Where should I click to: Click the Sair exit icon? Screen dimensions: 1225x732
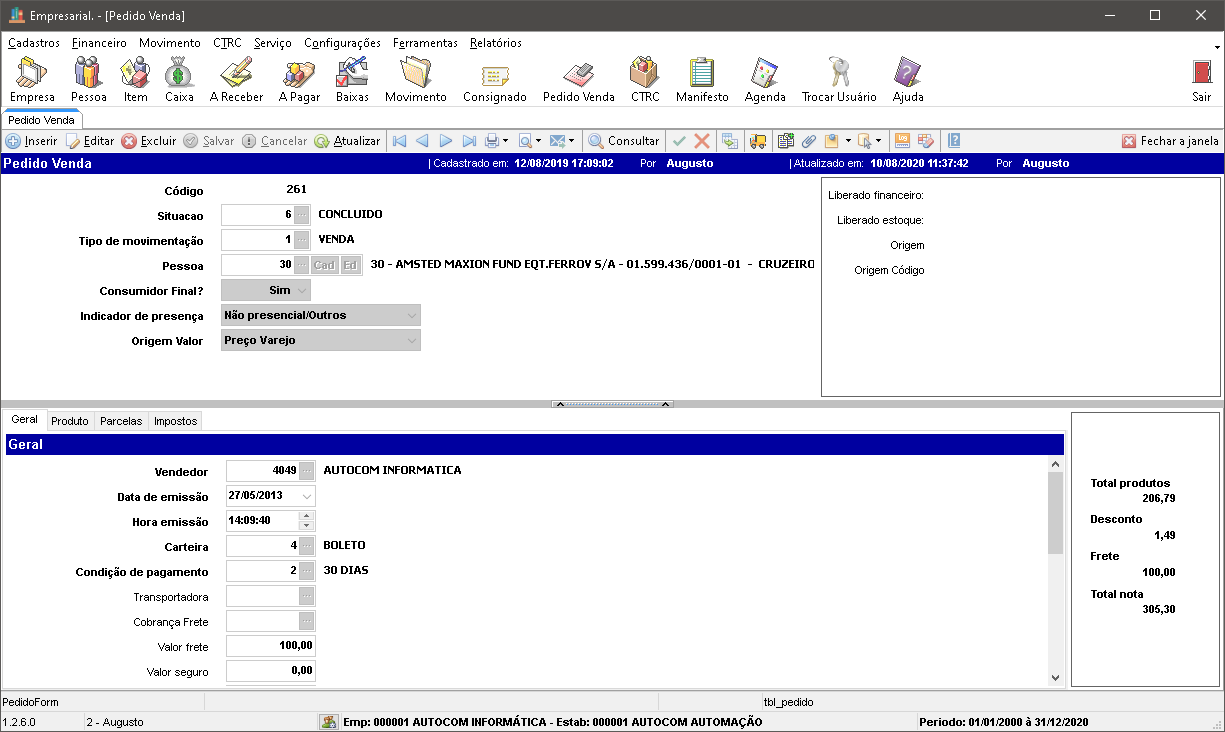point(1201,78)
